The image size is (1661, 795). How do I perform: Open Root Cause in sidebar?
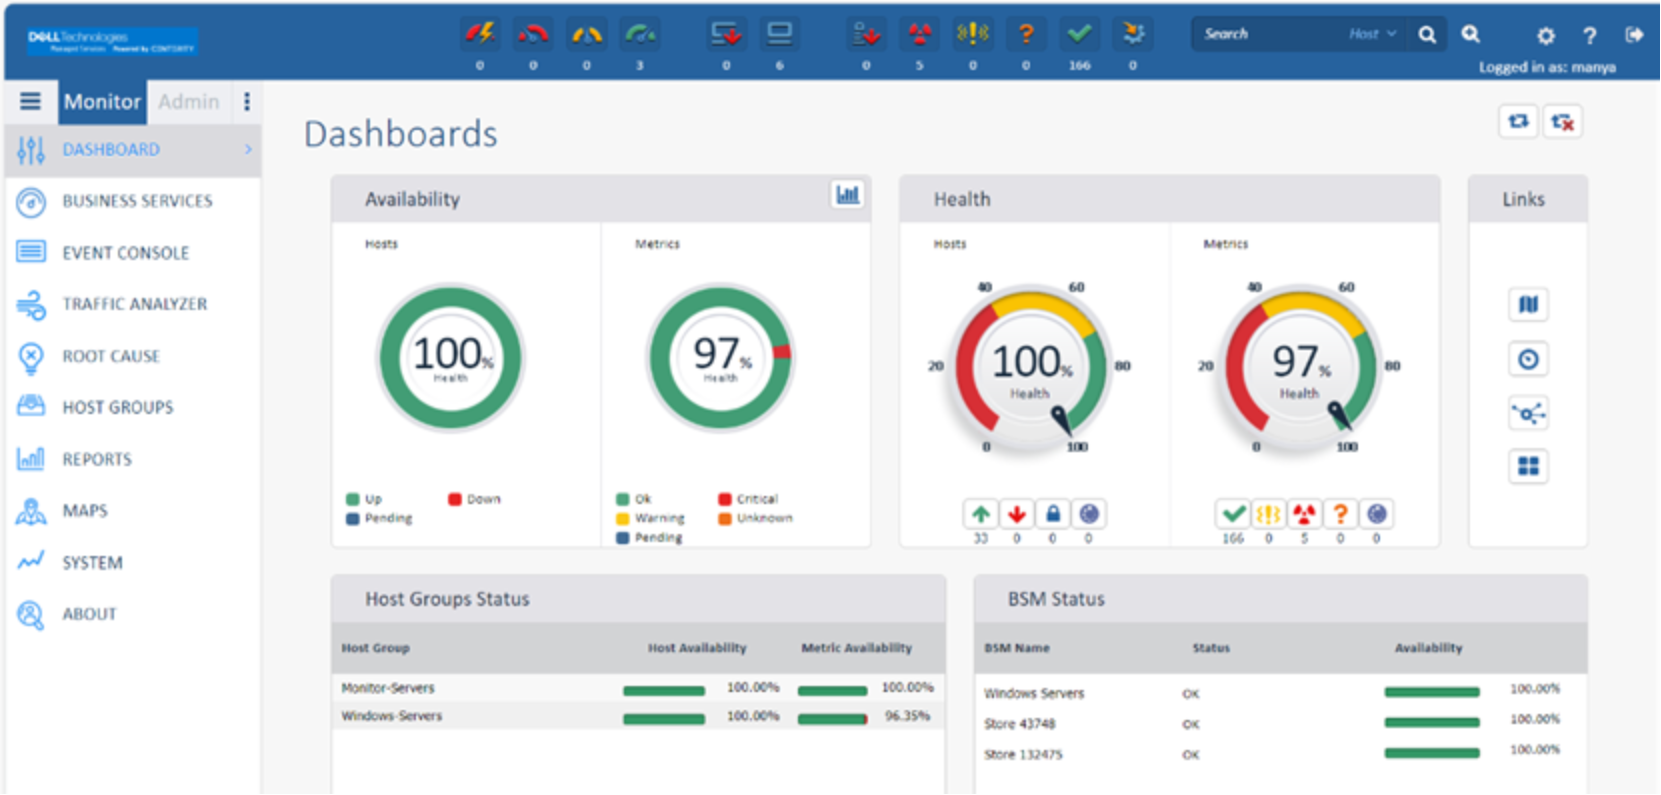click(133, 356)
